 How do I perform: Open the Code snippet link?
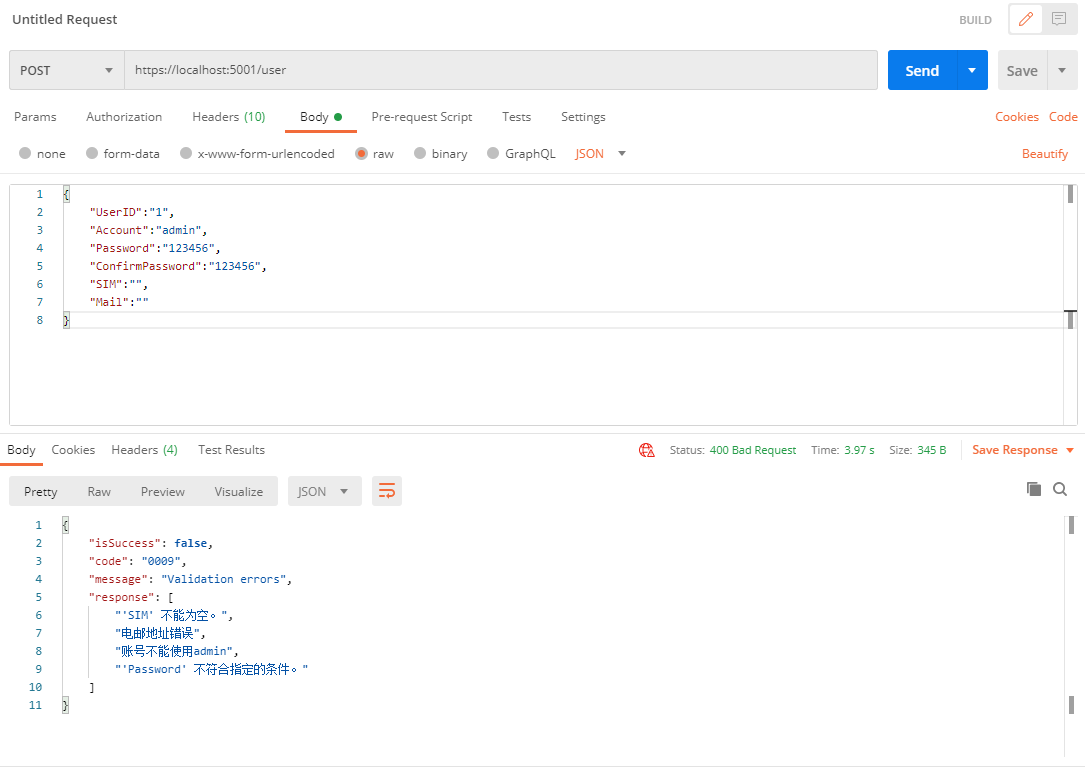(x=1063, y=117)
